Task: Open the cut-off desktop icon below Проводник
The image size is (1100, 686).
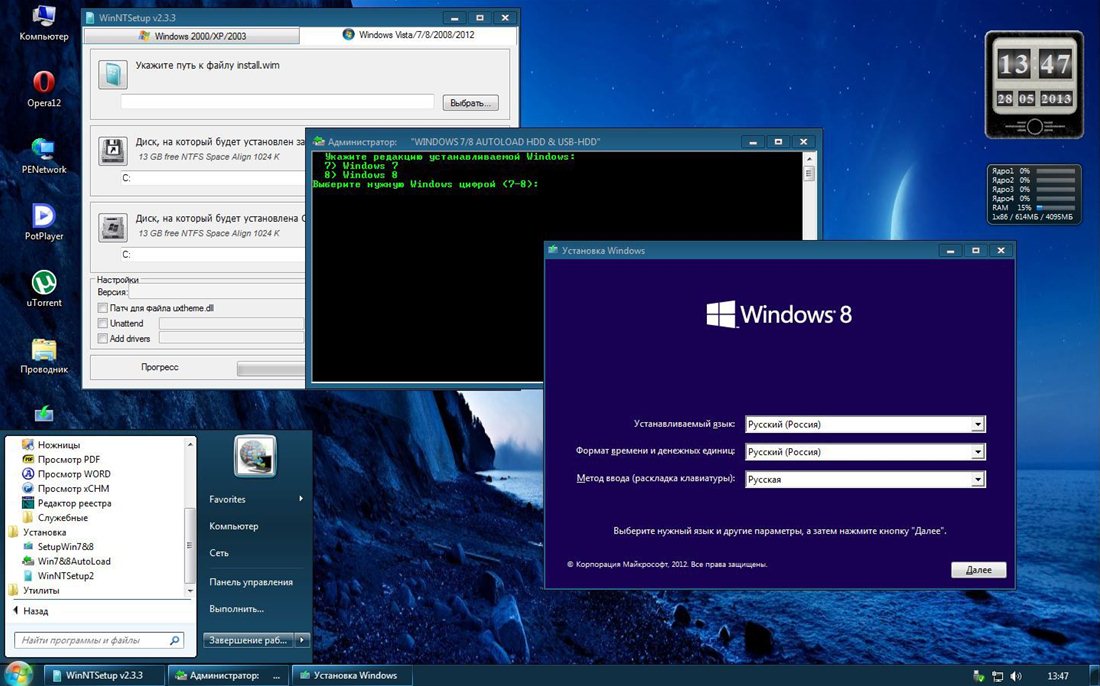Action: [x=43, y=412]
